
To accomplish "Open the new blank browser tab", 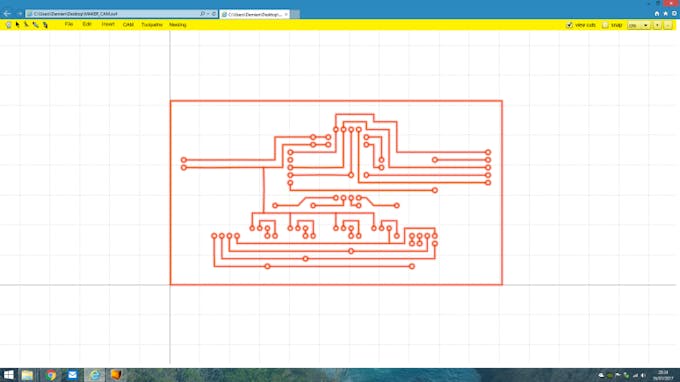I will (x=295, y=14).
